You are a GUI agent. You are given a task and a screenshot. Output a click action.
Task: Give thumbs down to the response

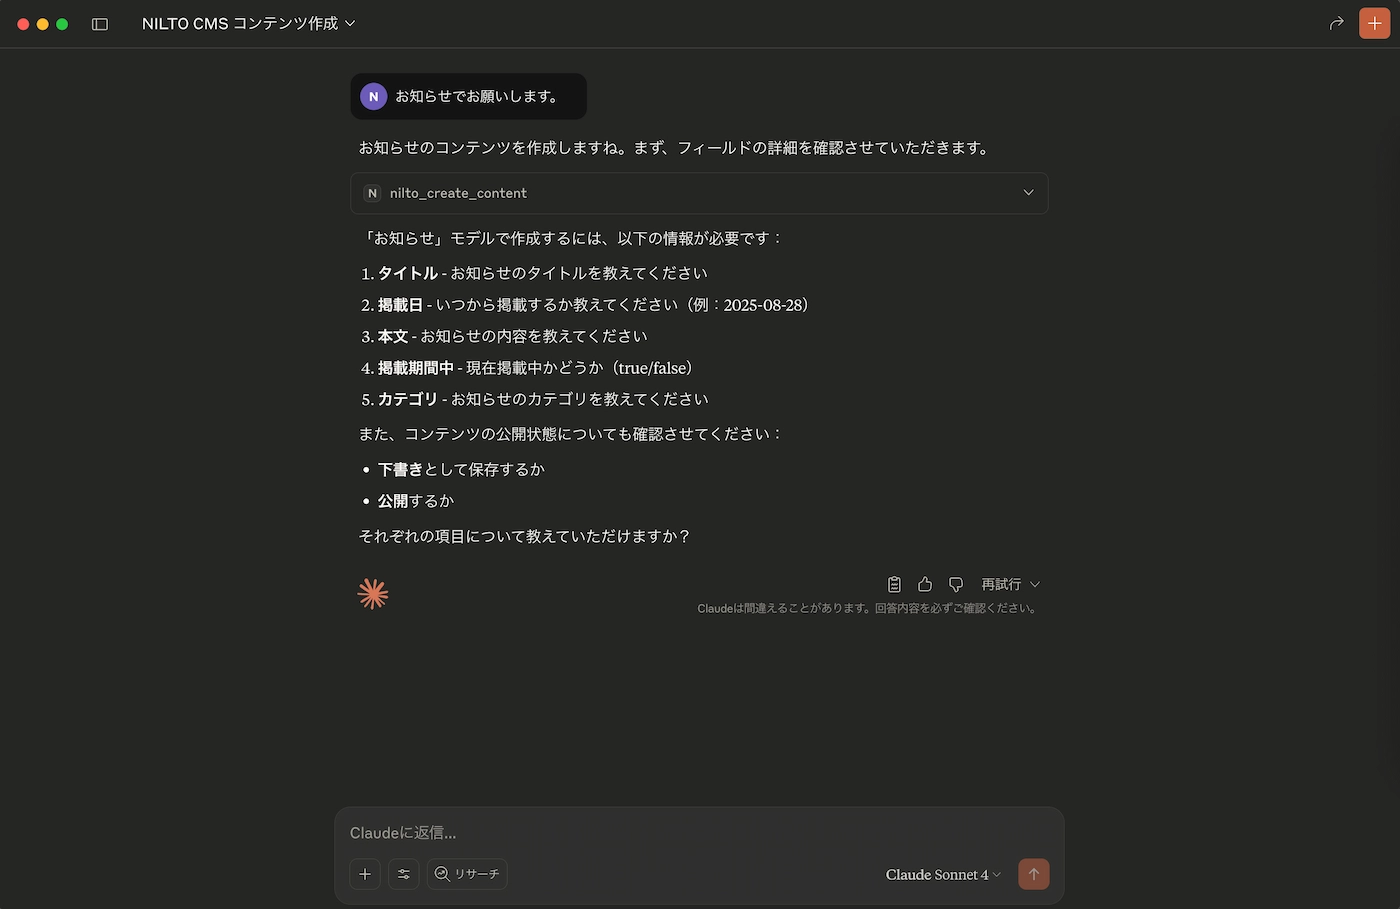pyautogui.click(x=956, y=584)
